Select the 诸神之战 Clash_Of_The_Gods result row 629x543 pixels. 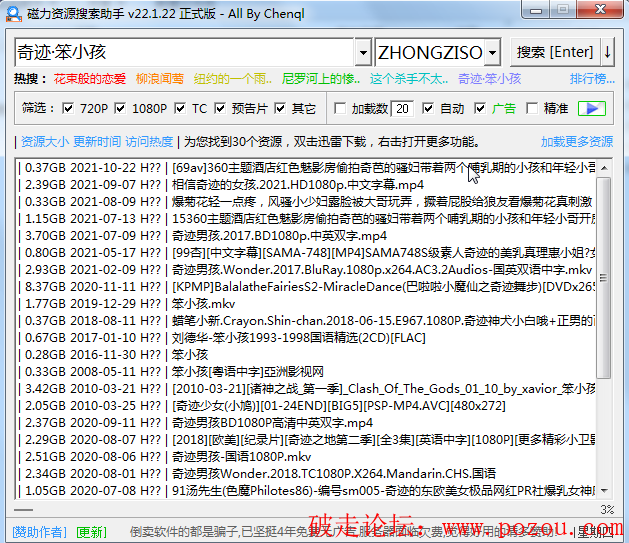point(306,389)
